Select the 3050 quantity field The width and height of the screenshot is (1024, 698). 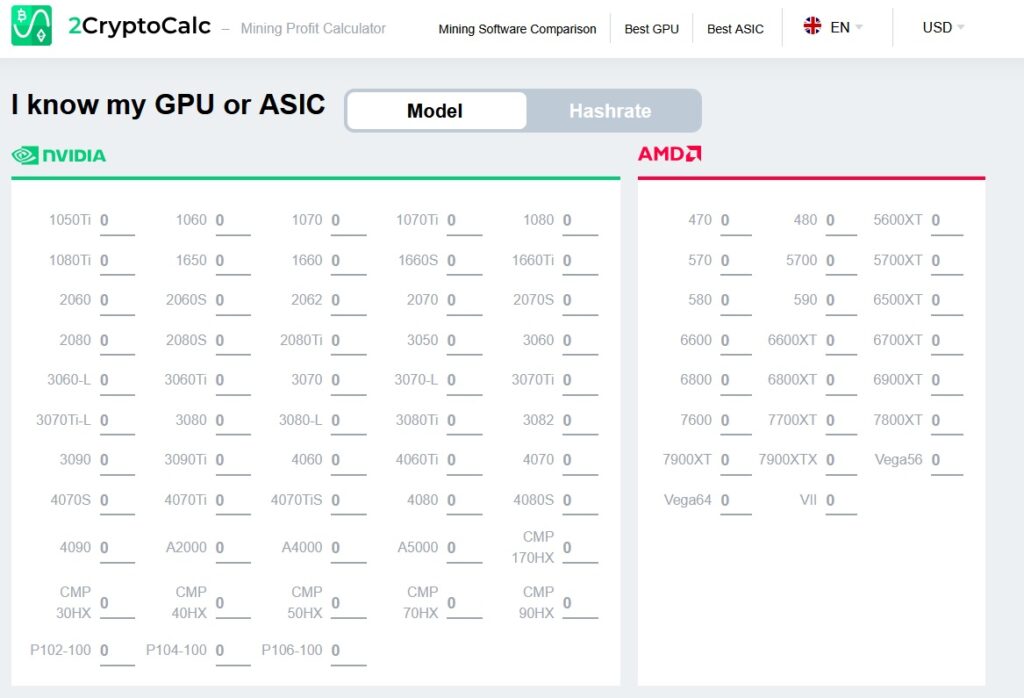coord(464,341)
